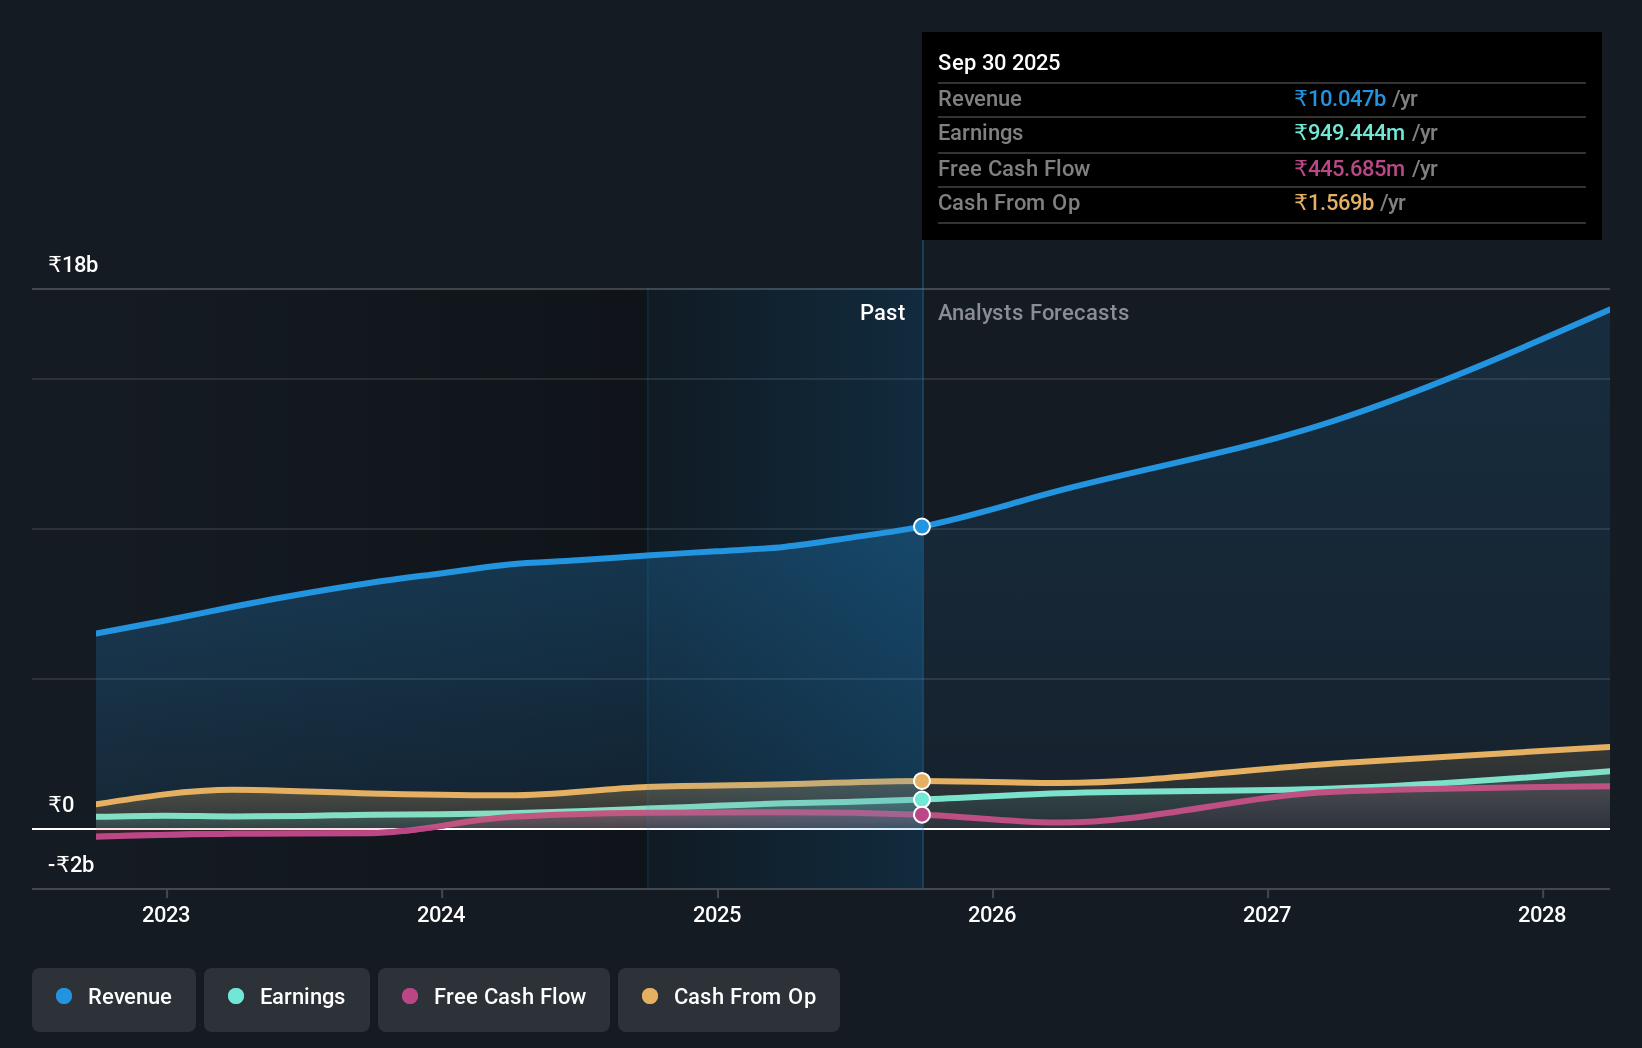Select the teal Earnings marker on the chart
The image size is (1642, 1048).
click(921, 798)
